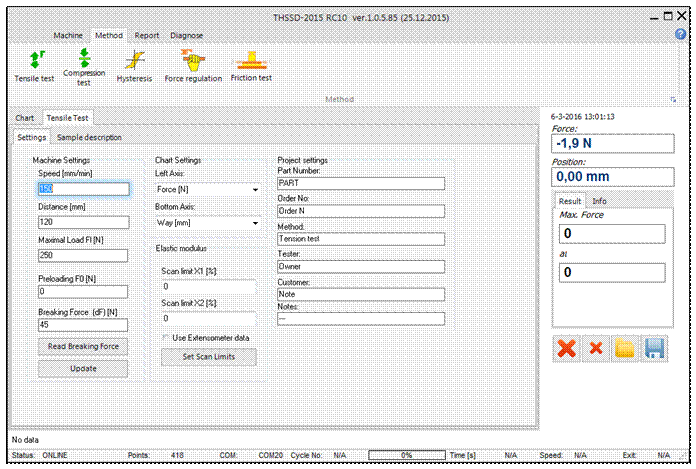Viewport: 696px width, 469px height.
Task: Click the Method field containing Tension test
Action: [x=361, y=239]
